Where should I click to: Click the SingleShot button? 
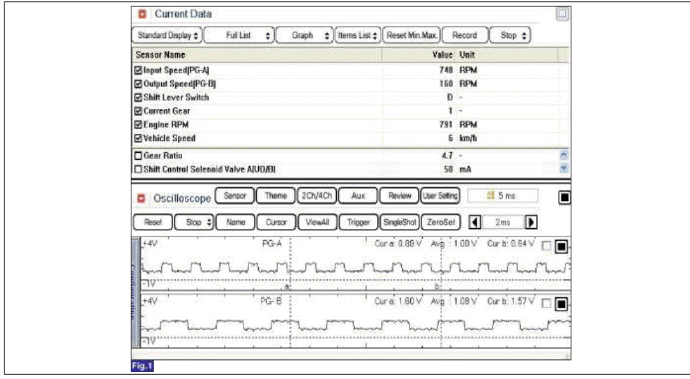(400, 222)
